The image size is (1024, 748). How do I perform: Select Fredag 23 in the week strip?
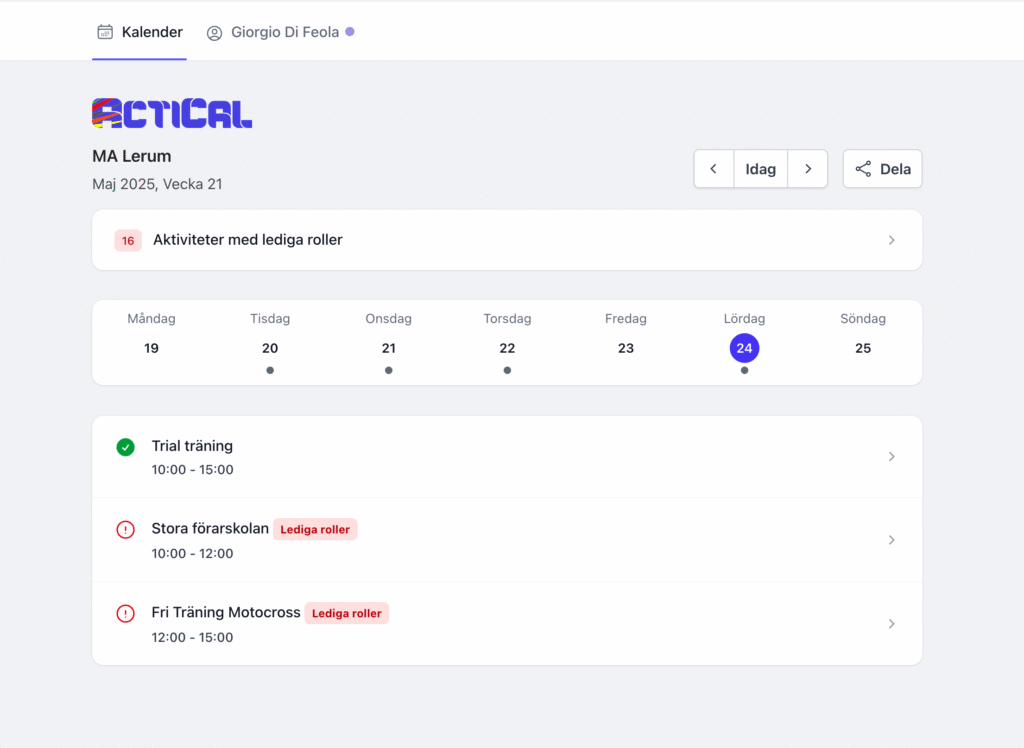coord(626,348)
